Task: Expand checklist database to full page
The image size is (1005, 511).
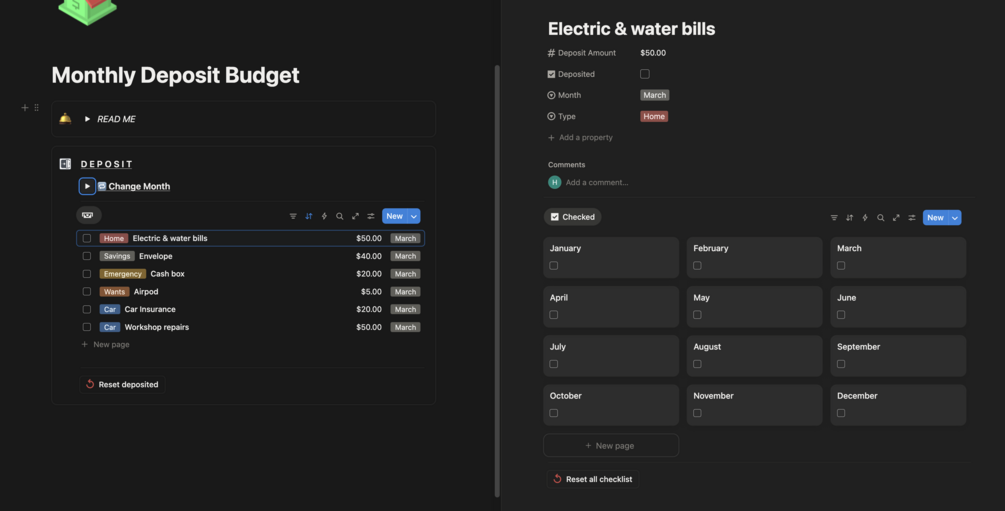Action: point(896,218)
